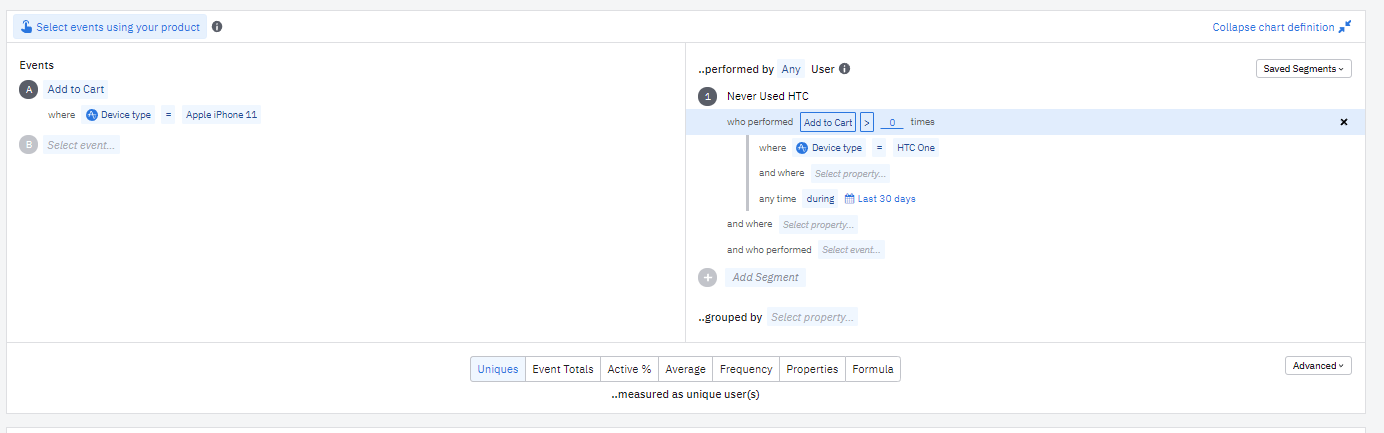Click the calendar icon by Last 30 days
This screenshot has height=433, width=1384.
(850, 199)
